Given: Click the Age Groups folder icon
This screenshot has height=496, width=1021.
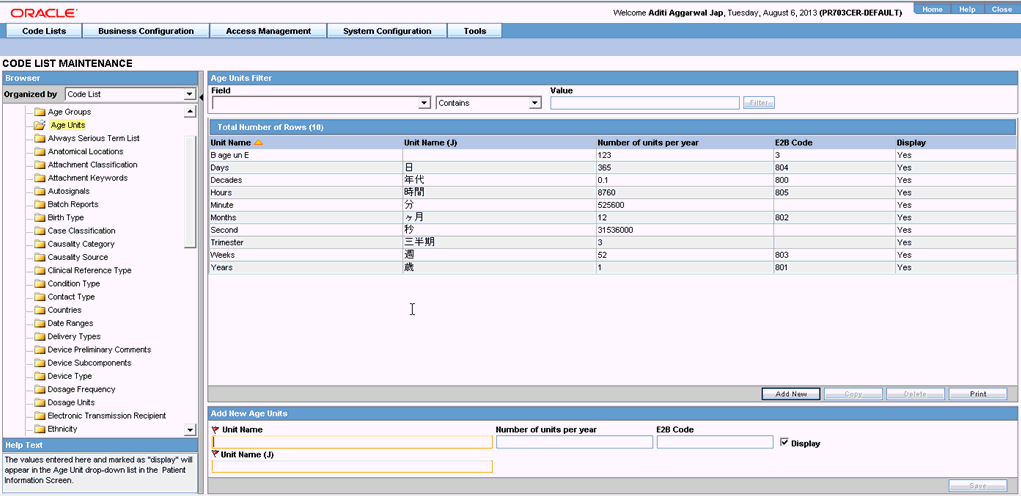Looking at the screenshot, I should 39,112.
